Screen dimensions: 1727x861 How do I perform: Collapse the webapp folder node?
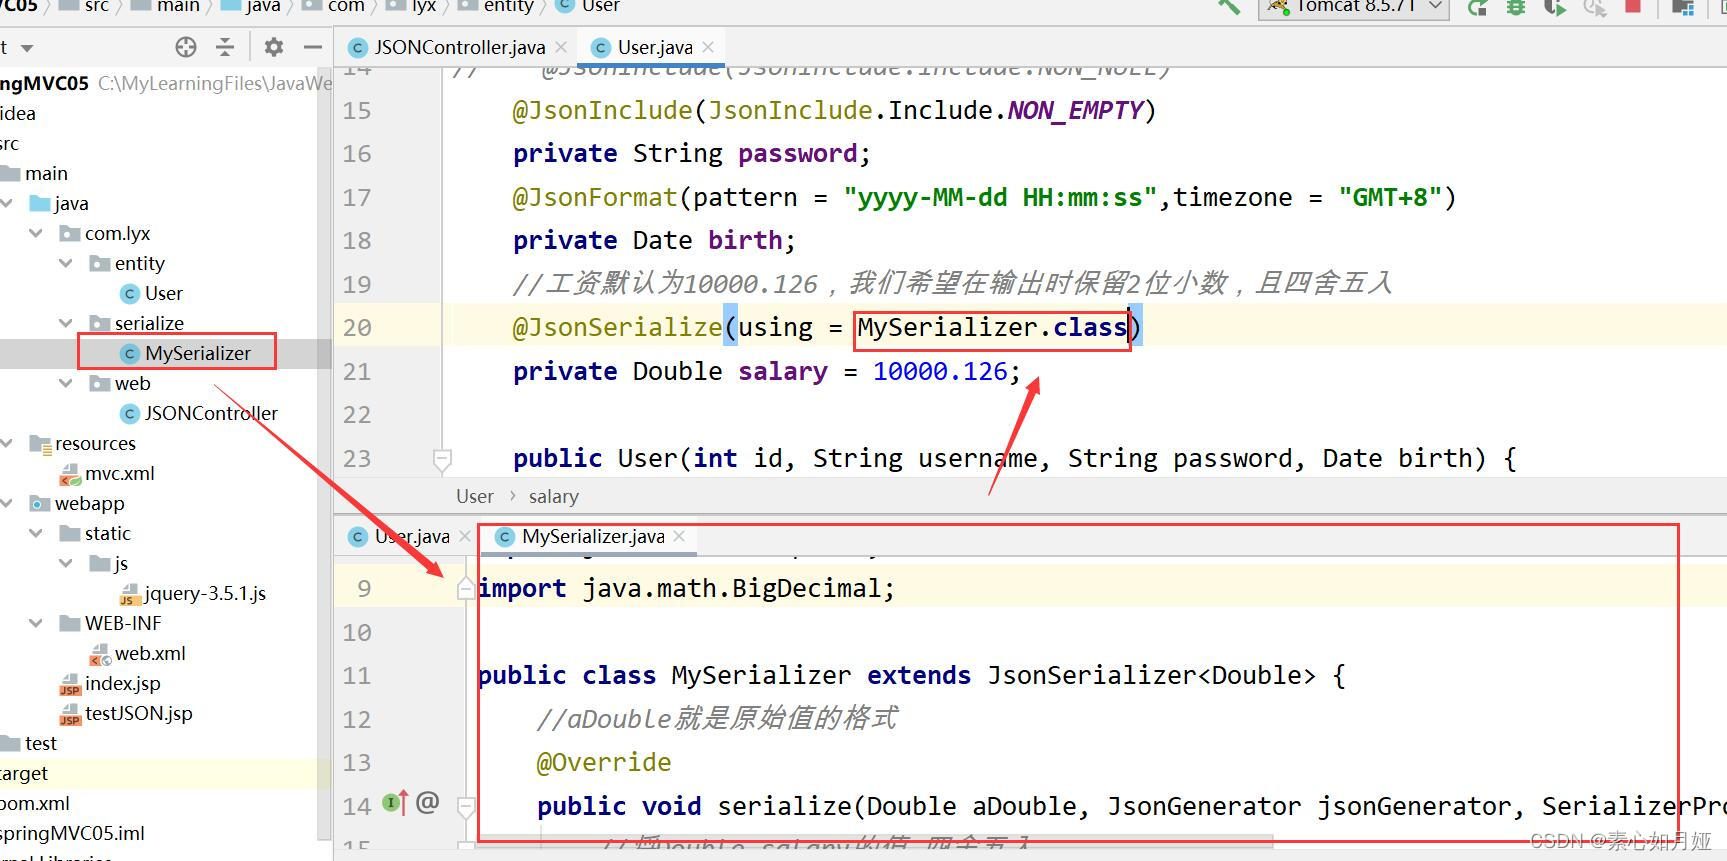tap(7, 503)
